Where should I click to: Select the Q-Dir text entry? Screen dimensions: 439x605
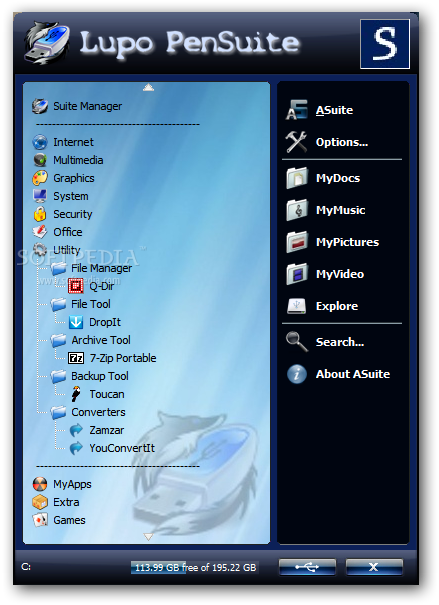pos(101,286)
